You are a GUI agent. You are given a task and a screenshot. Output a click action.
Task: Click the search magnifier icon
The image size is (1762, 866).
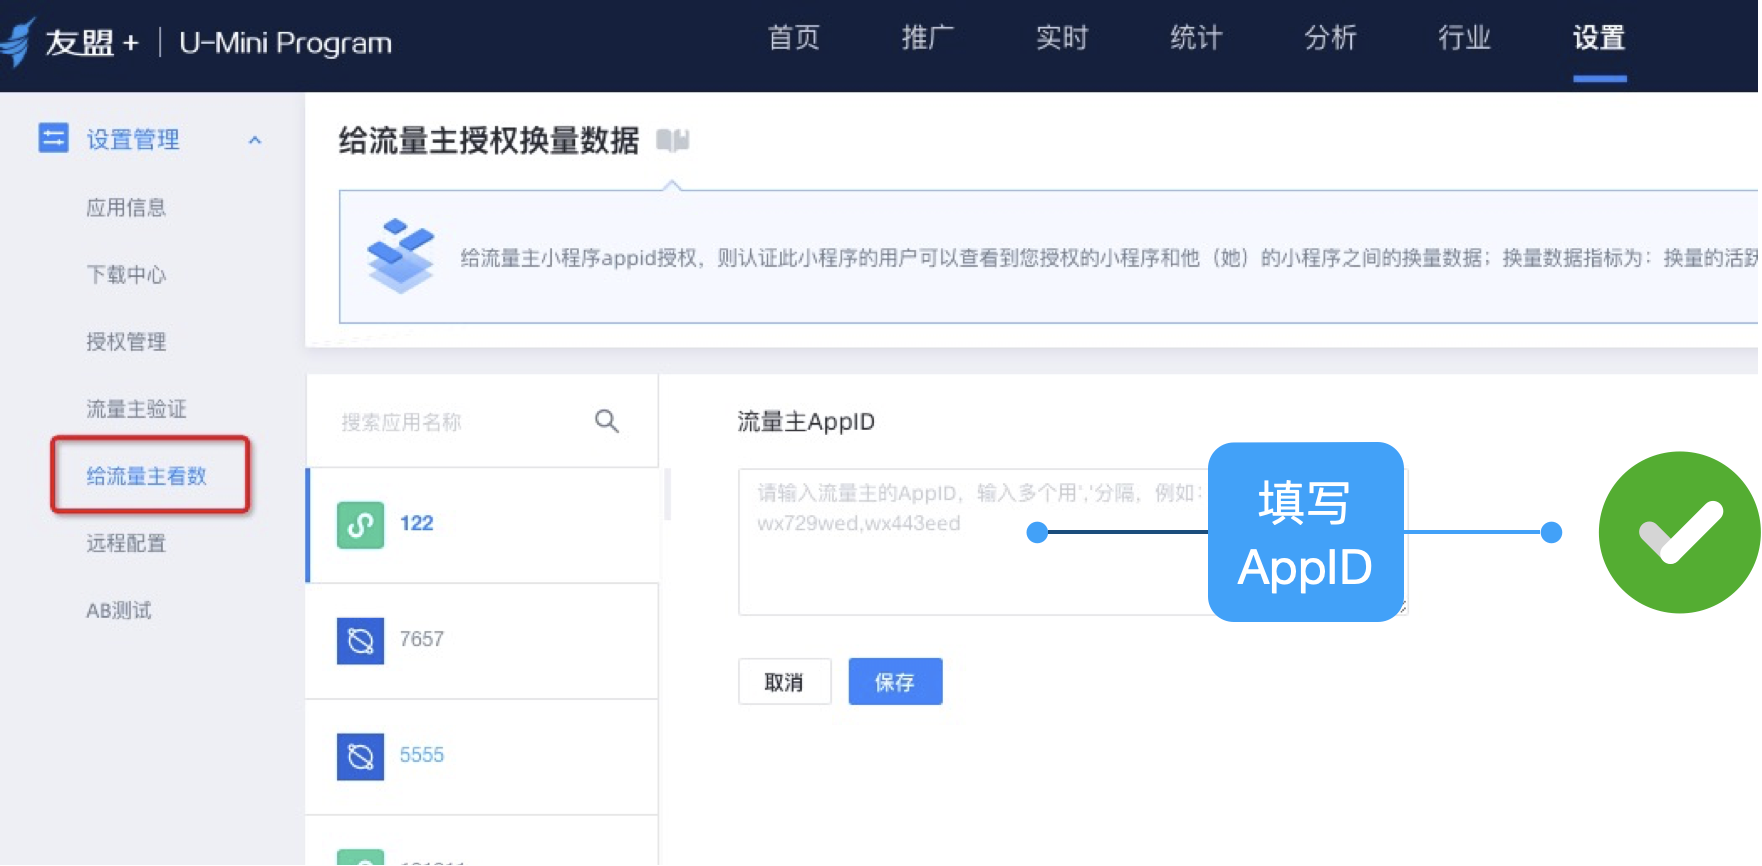pyautogui.click(x=607, y=421)
